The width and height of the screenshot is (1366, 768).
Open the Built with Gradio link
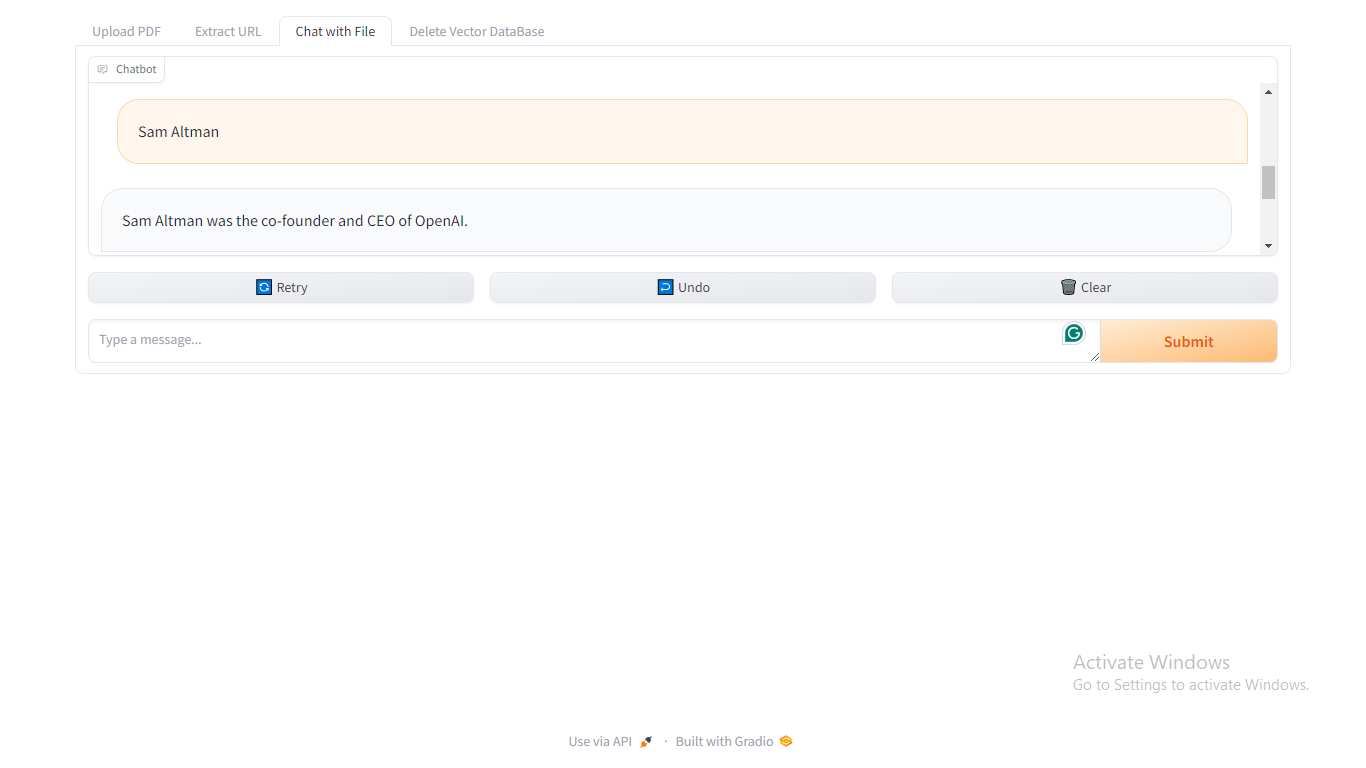click(734, 741)
